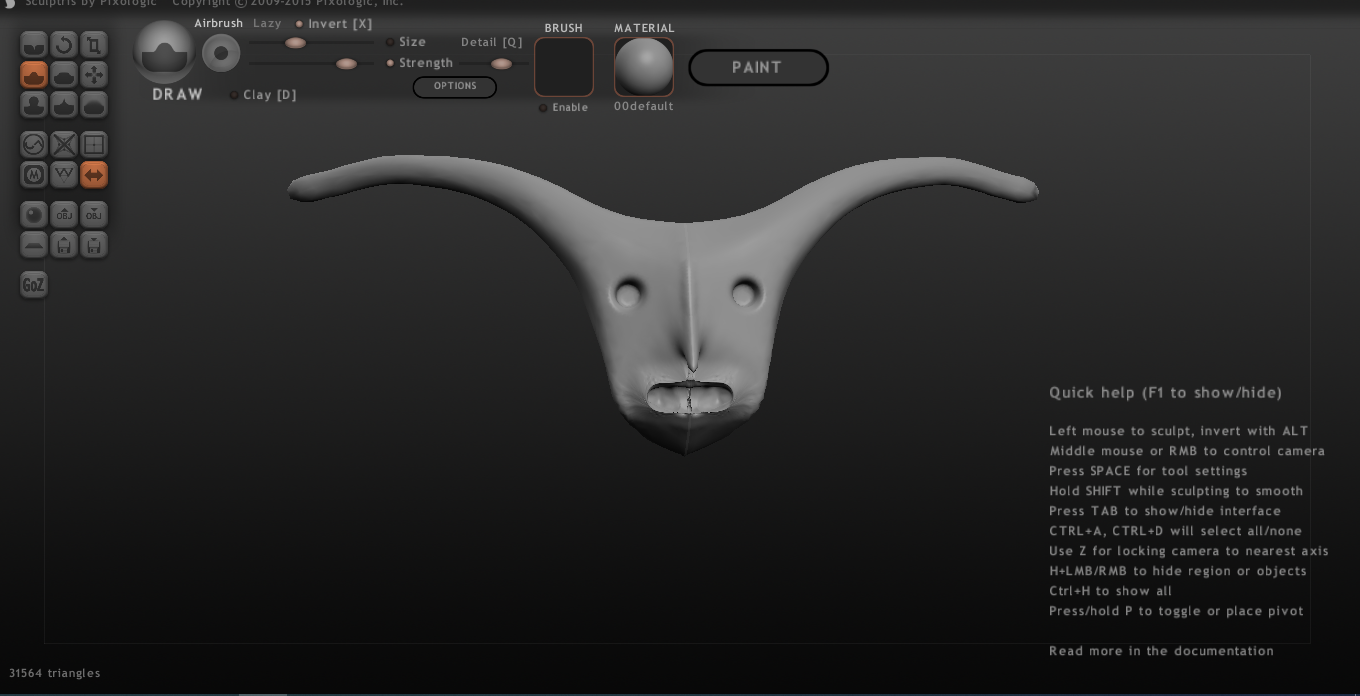Toggle the Symmetry button

pos(94,175)
